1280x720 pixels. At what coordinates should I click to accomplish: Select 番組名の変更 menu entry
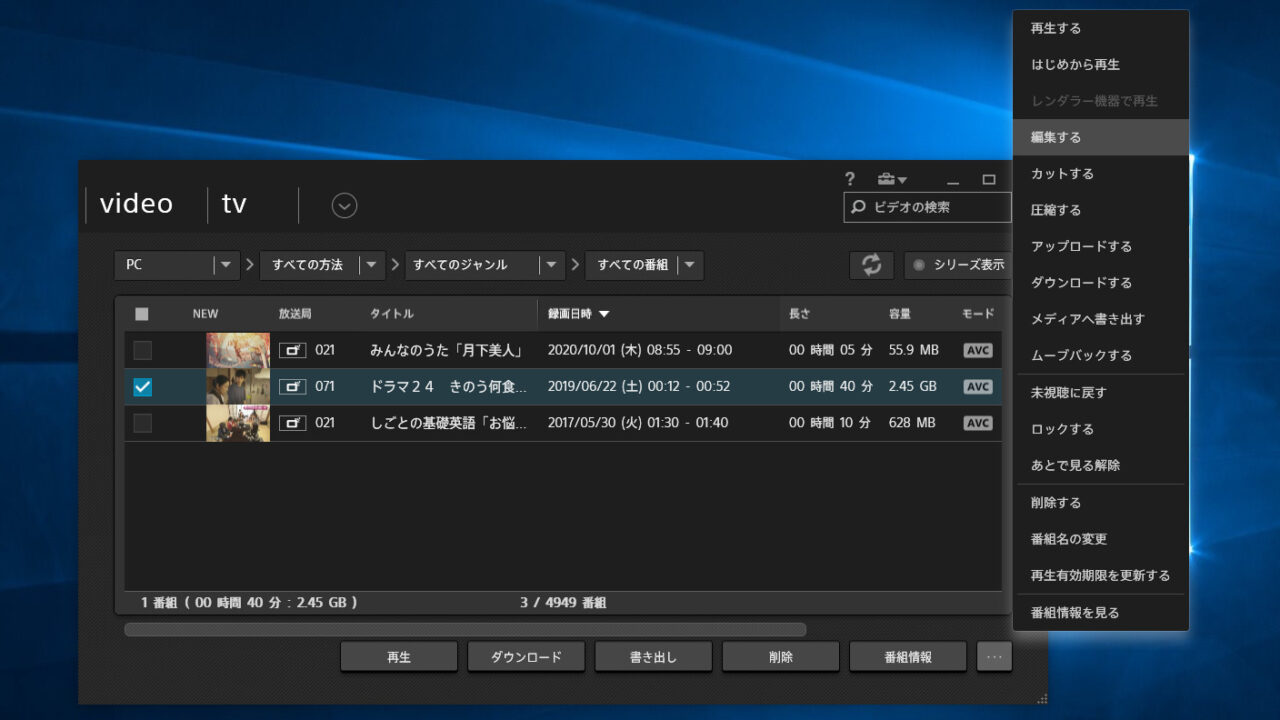point(1069,539)
